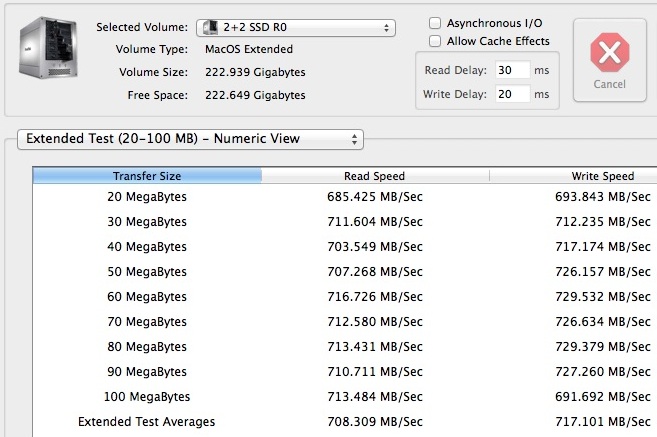Click the red Cancel stop icon
Viewport: 657px width, 437px height.
tap(609, 52)
